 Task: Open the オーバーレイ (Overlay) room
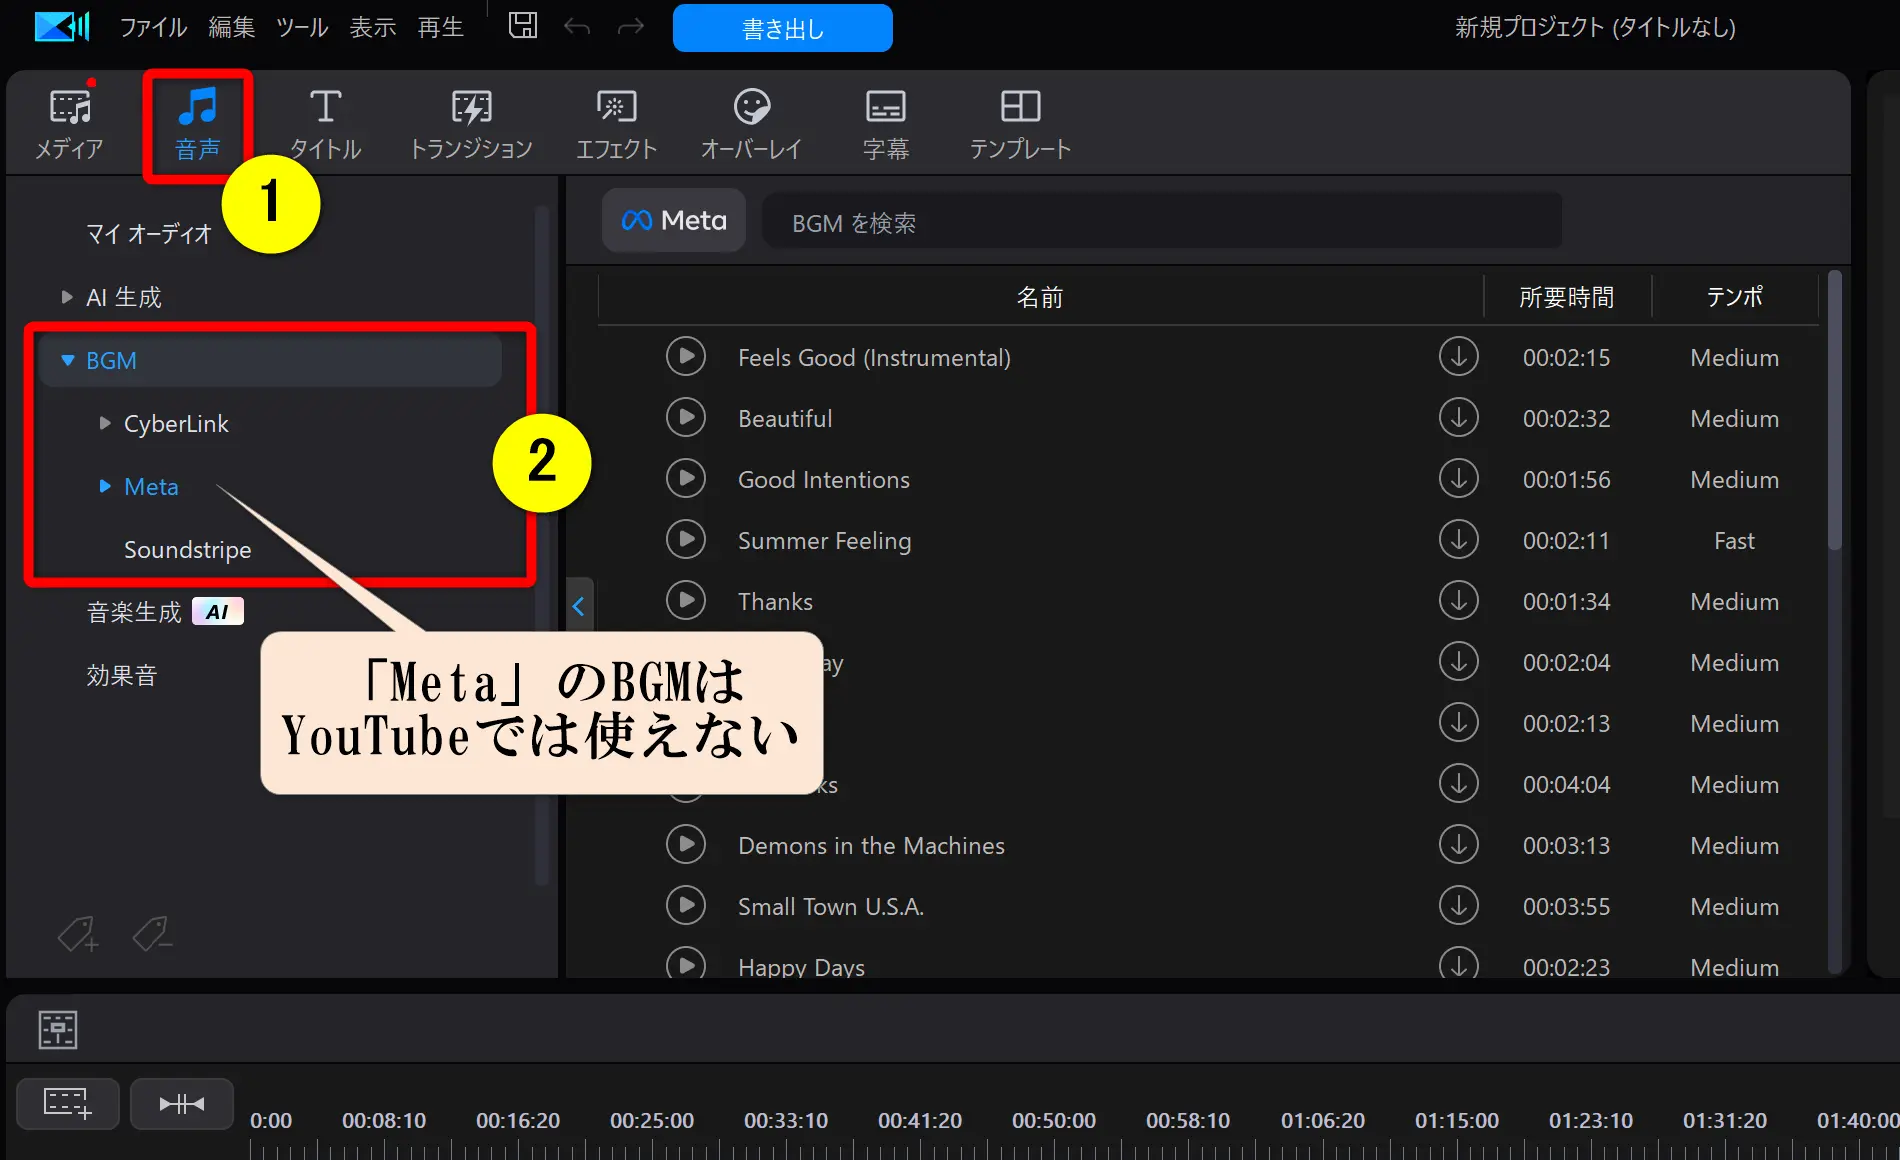point(751,125)
